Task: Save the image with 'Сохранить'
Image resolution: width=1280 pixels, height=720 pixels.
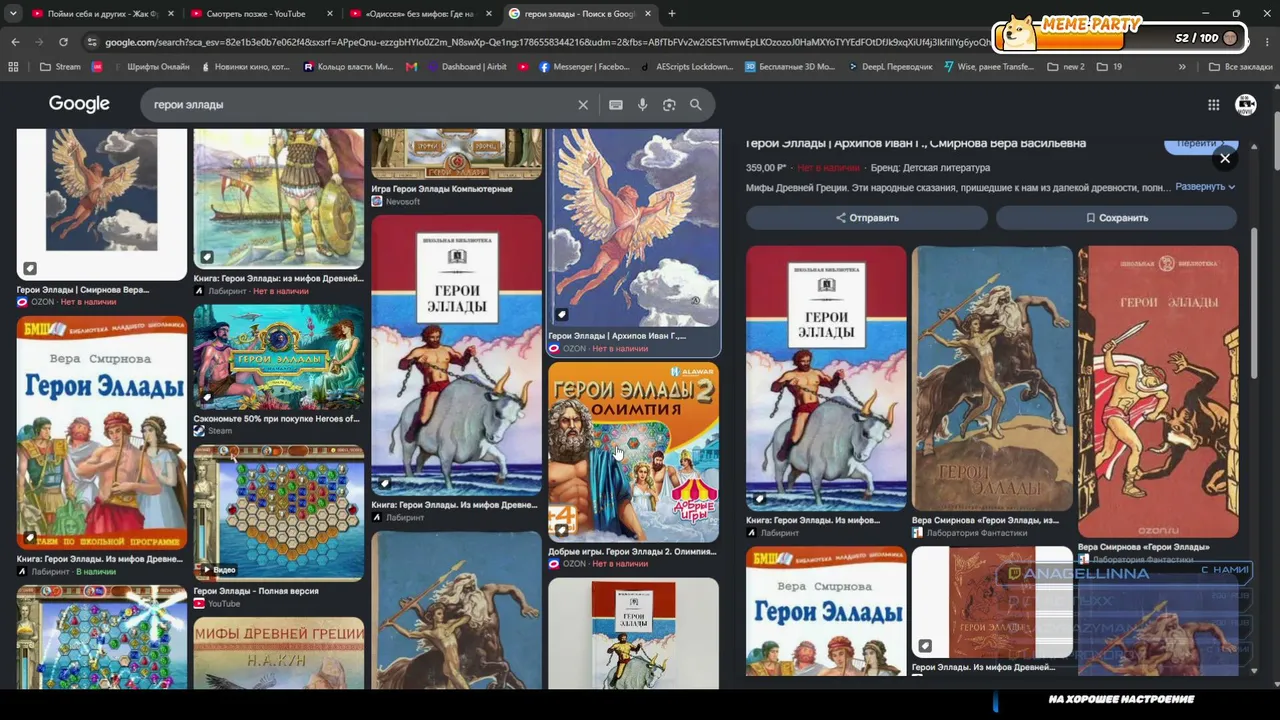Action: click(1116, 218)
